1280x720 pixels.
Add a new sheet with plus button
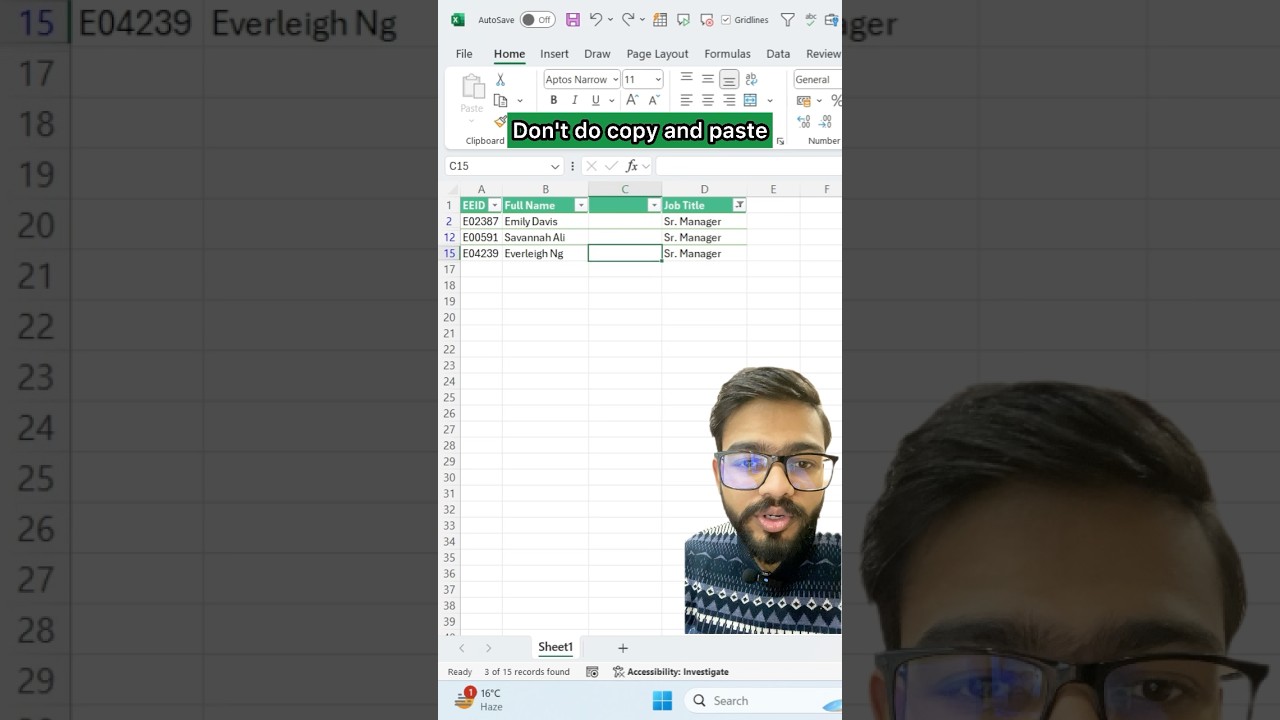click(622, 648)
